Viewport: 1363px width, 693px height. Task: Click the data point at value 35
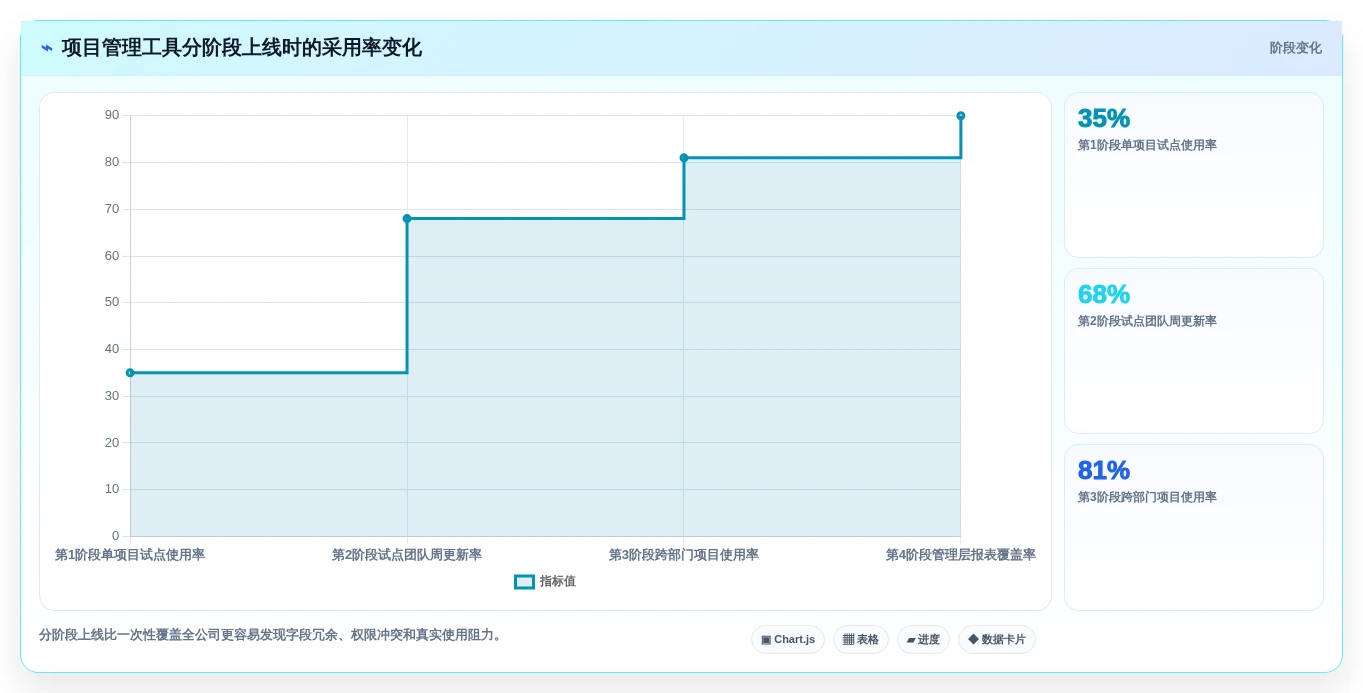click(x=130, y=373)
